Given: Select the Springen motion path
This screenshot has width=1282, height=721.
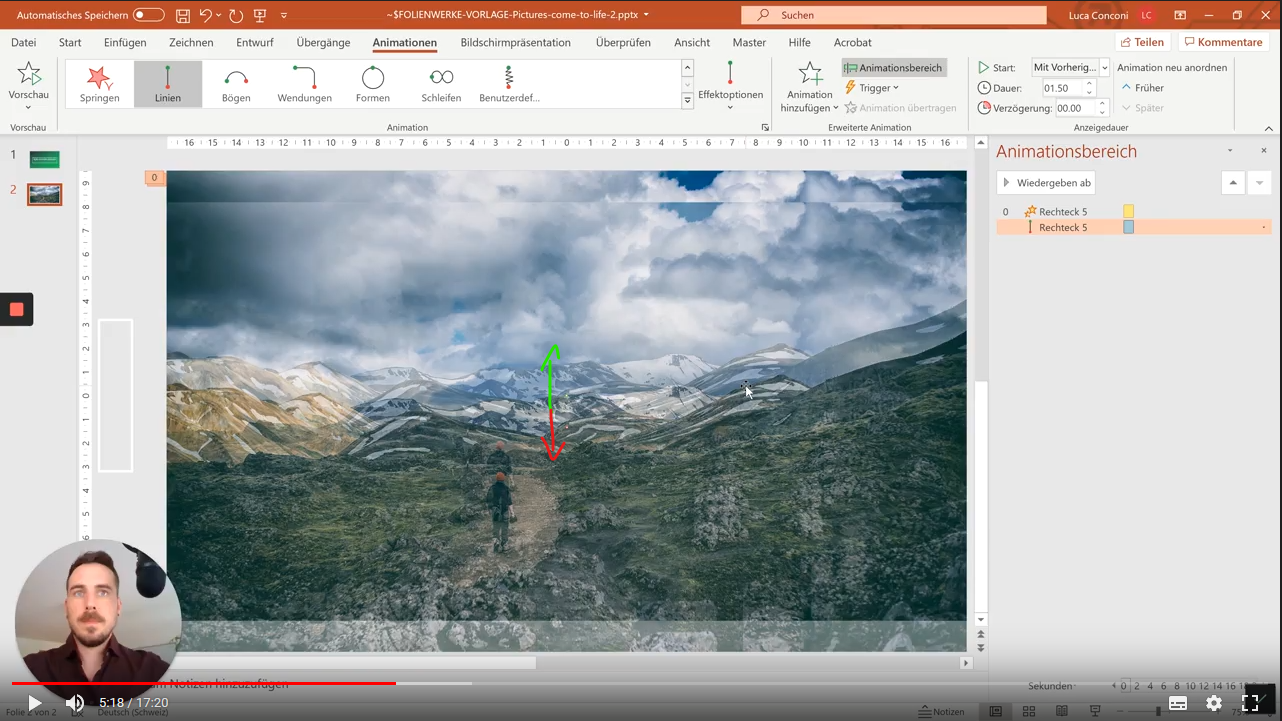Looking at the screenshot, I should 100,84.
